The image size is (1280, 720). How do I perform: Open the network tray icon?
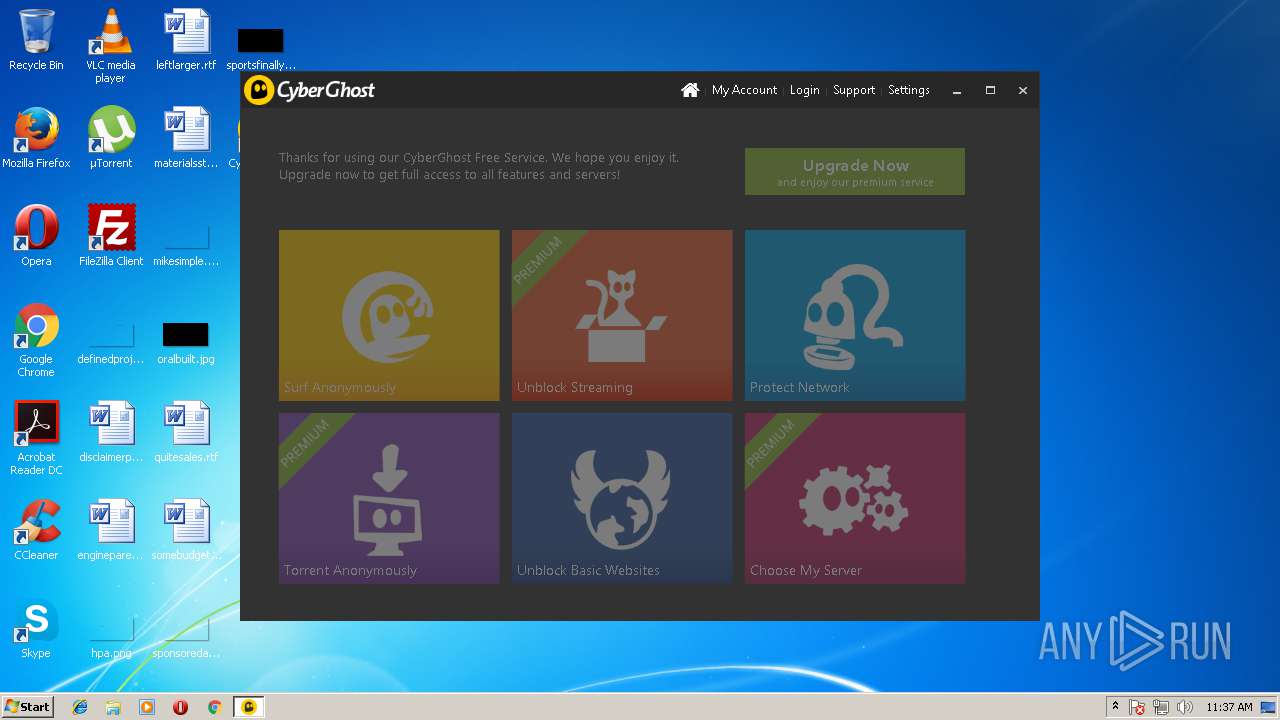[x=1161, y=707]
